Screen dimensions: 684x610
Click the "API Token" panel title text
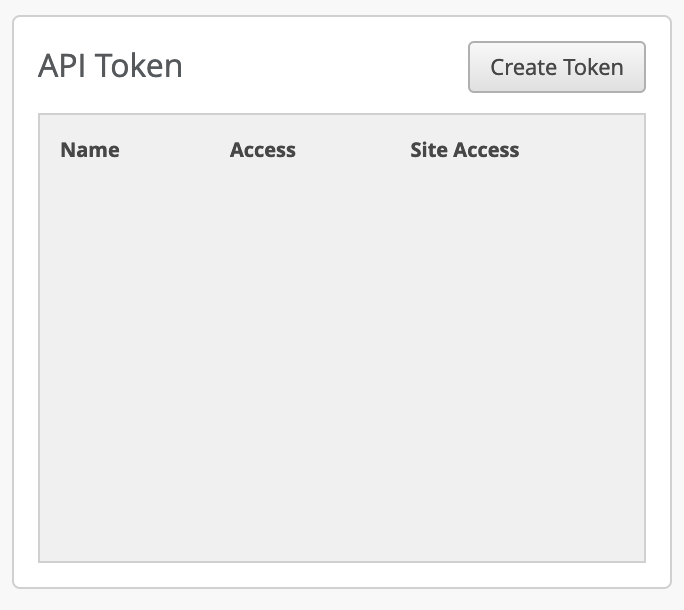click(x=110, y=66)
